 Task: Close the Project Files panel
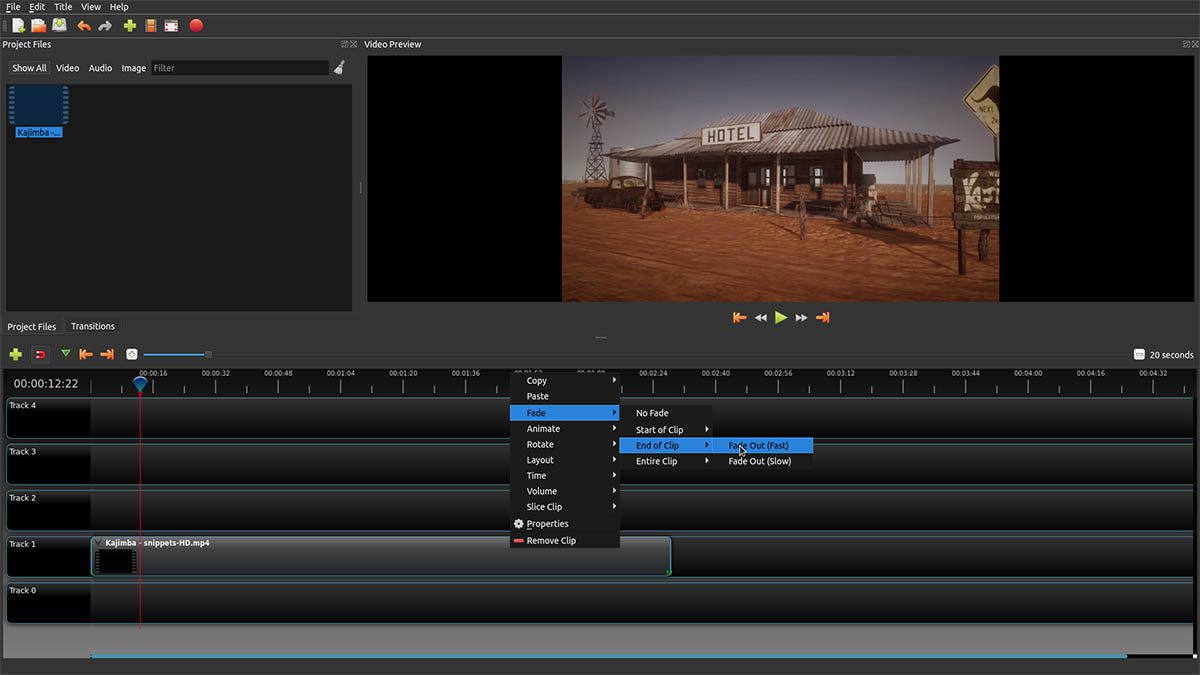point(353,44)
